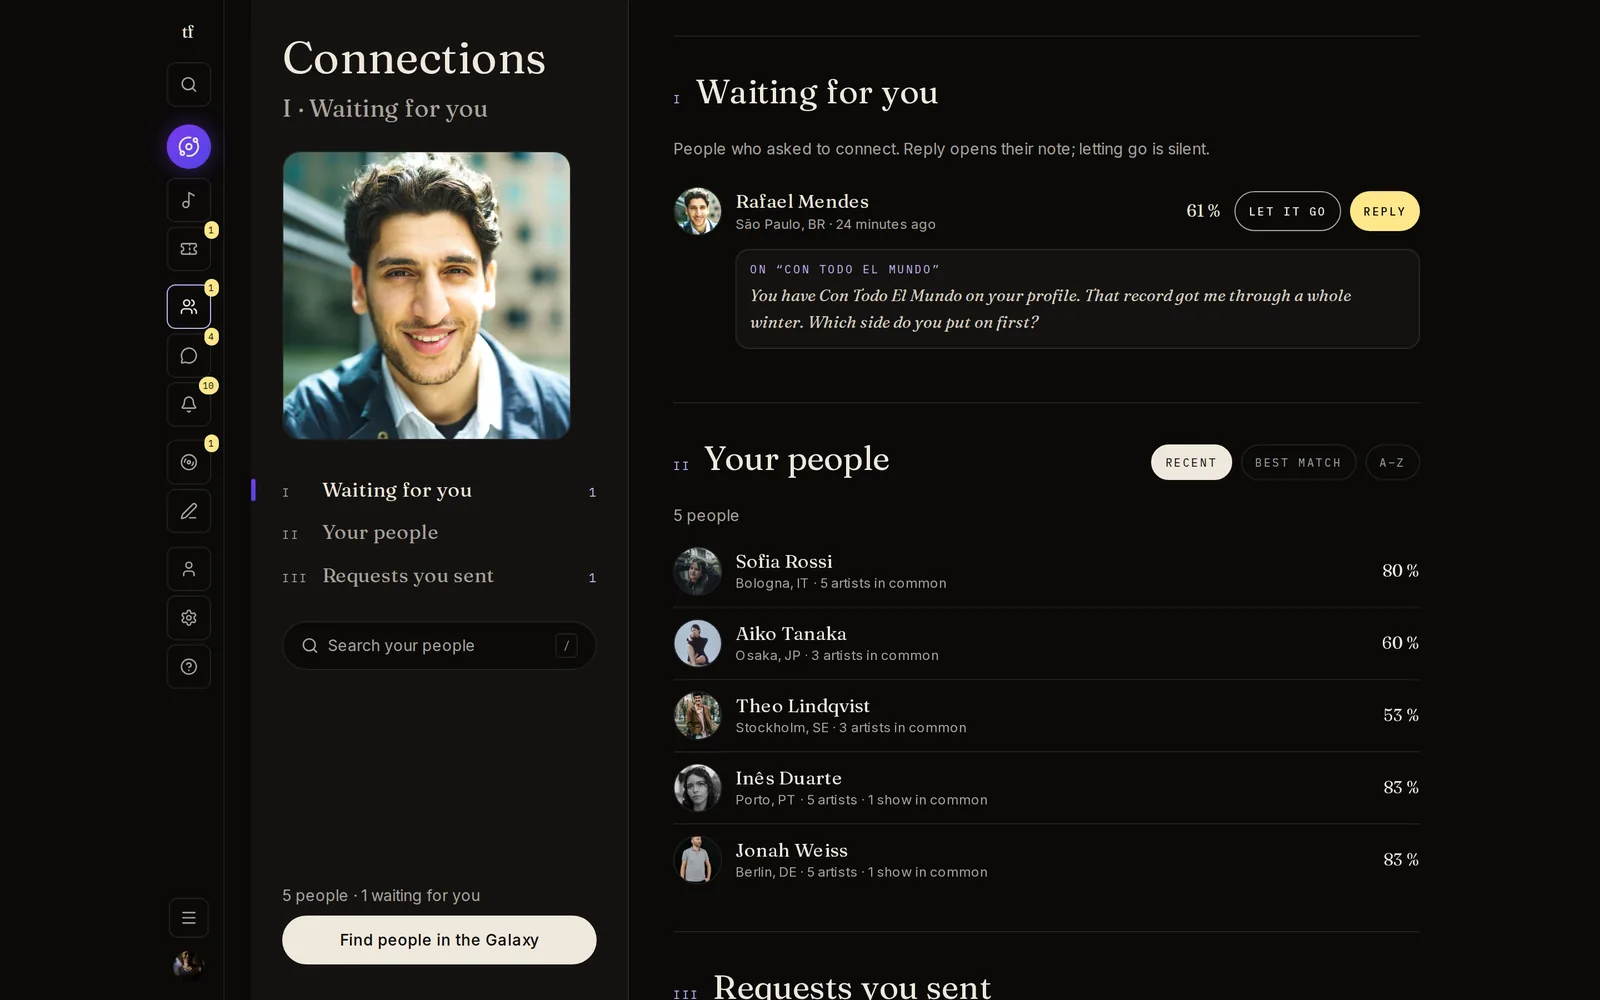Click Rafael's note about Con Todo El Mundo
The image size is (1600, 1000).
1077,299
